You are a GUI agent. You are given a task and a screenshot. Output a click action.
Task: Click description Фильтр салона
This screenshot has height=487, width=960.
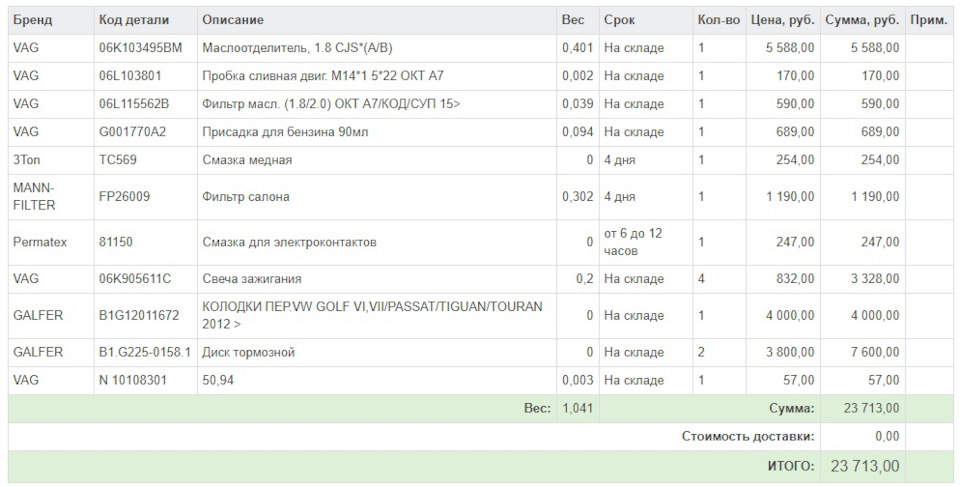click(246, 197)
